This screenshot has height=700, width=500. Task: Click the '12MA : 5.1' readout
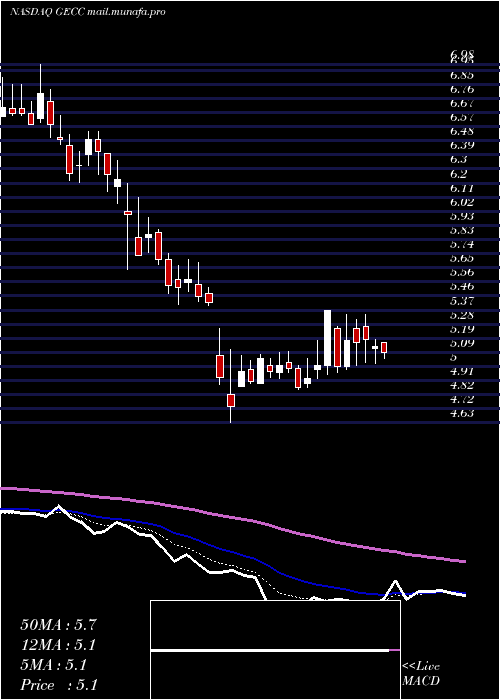click(x=58, y=645)
